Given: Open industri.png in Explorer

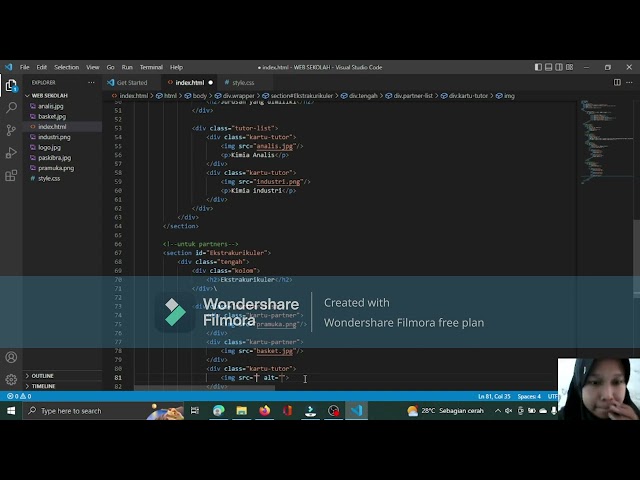Looking at the screenshot, I should [54, 137].
